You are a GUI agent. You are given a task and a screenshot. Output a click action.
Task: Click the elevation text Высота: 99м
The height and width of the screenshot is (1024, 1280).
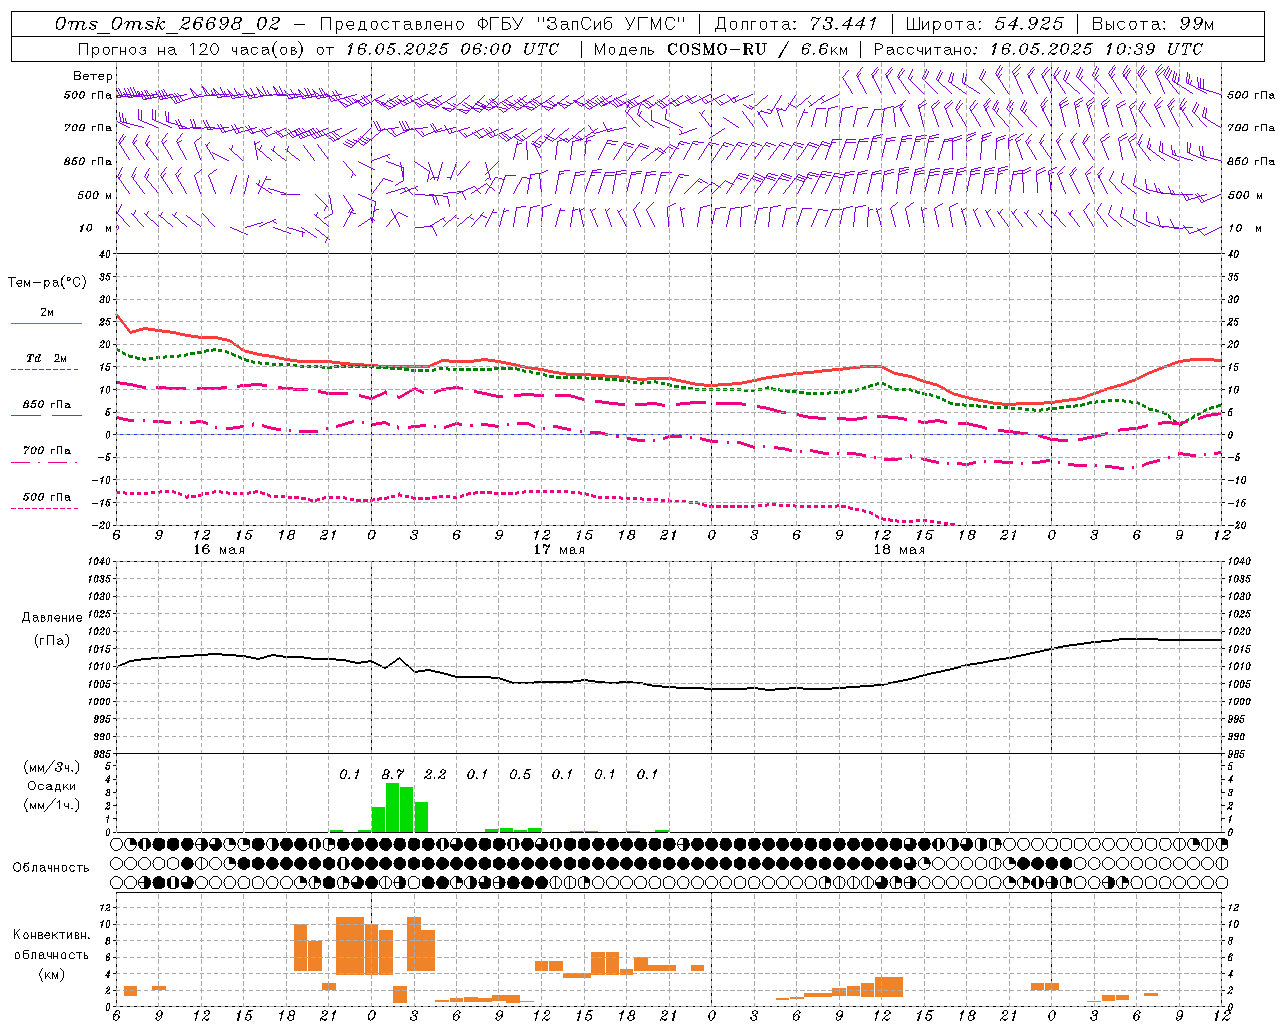(1153, 24)
